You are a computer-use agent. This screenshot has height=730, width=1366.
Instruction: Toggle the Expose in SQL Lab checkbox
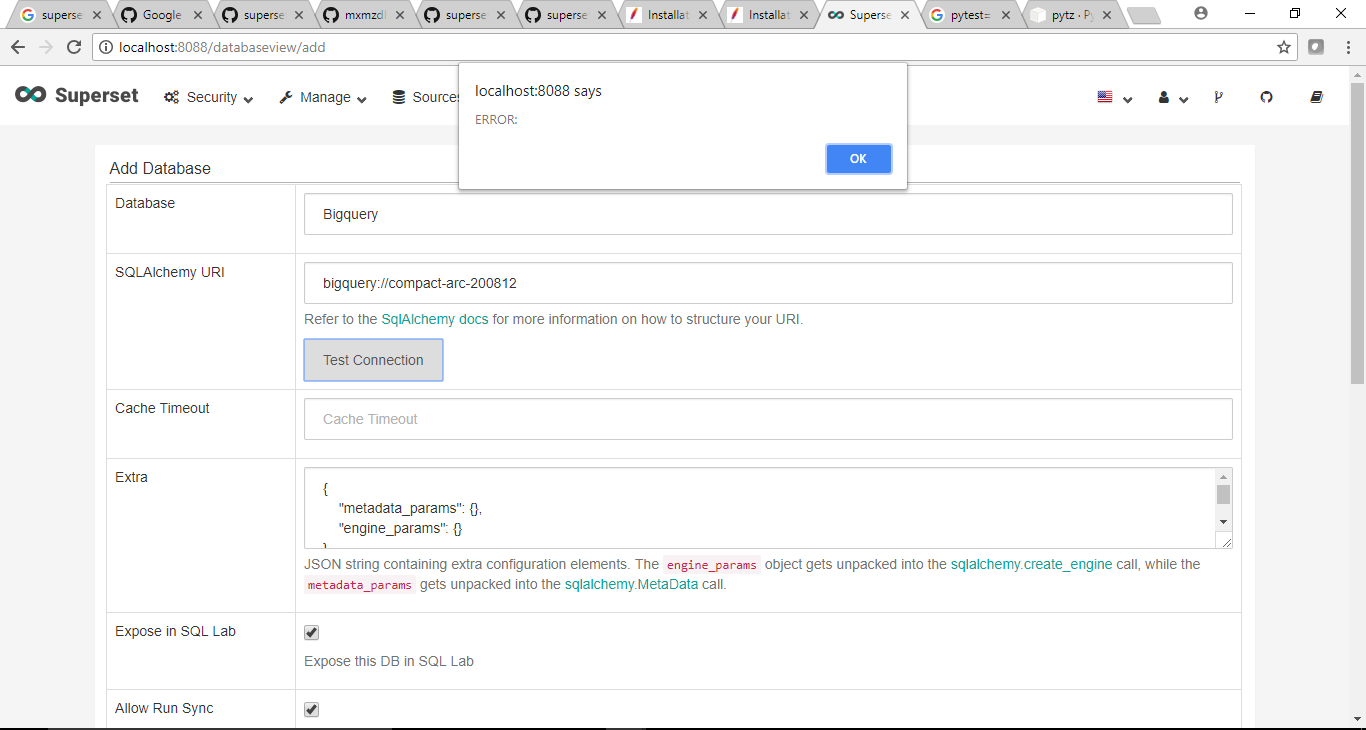(311, 632)
